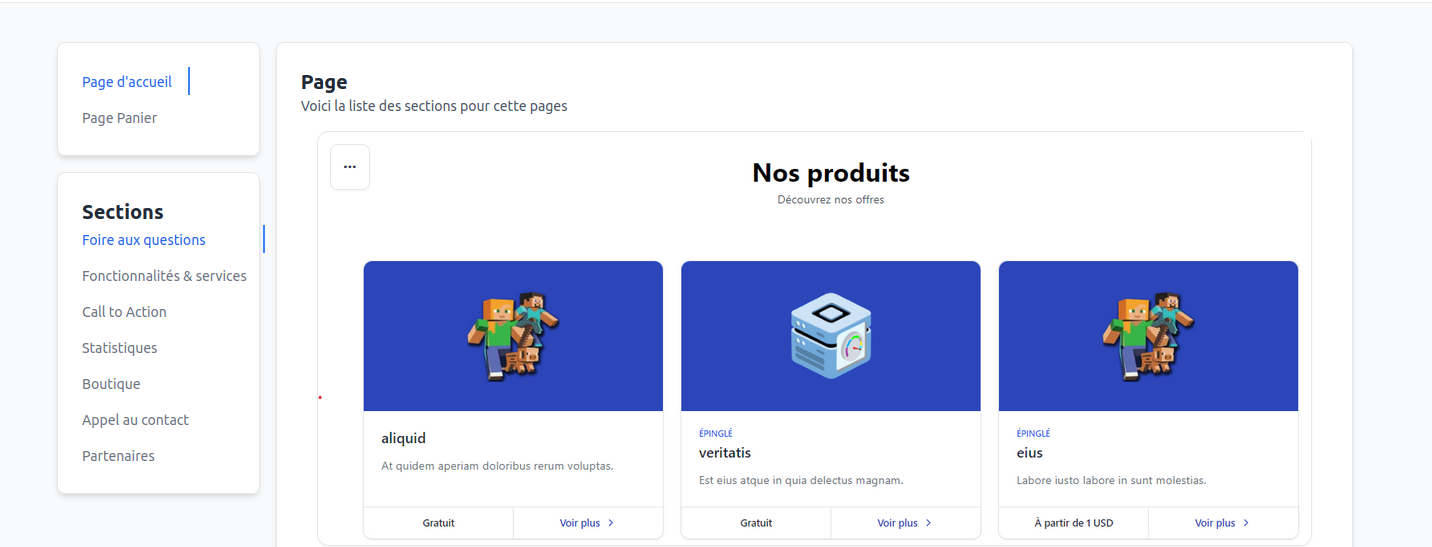Click the Gratuit price on veritatis card
This screenshot has width=1432, height=547.
coord(756,523)
